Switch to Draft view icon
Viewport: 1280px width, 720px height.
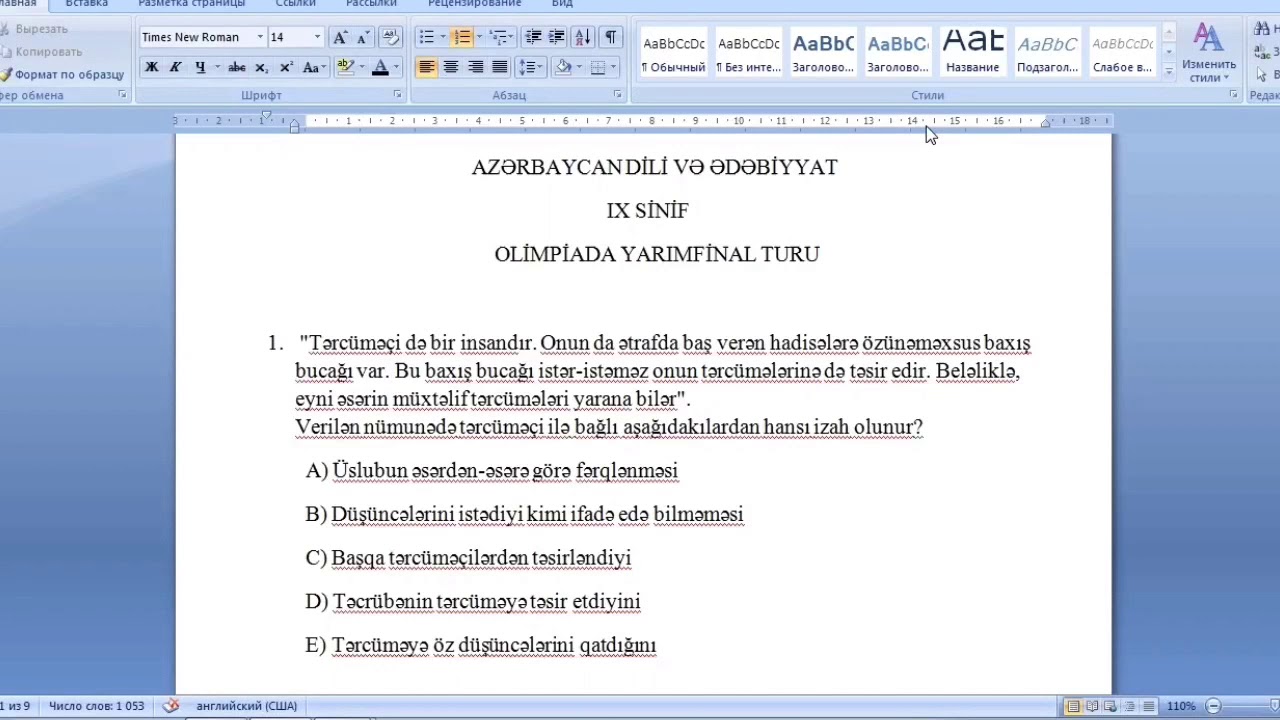pyautogui.click(x=1149, y=706)
